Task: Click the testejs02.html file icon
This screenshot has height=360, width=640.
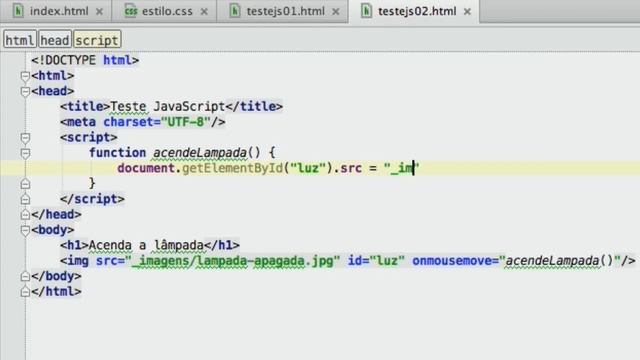Action: pos(366,11)
